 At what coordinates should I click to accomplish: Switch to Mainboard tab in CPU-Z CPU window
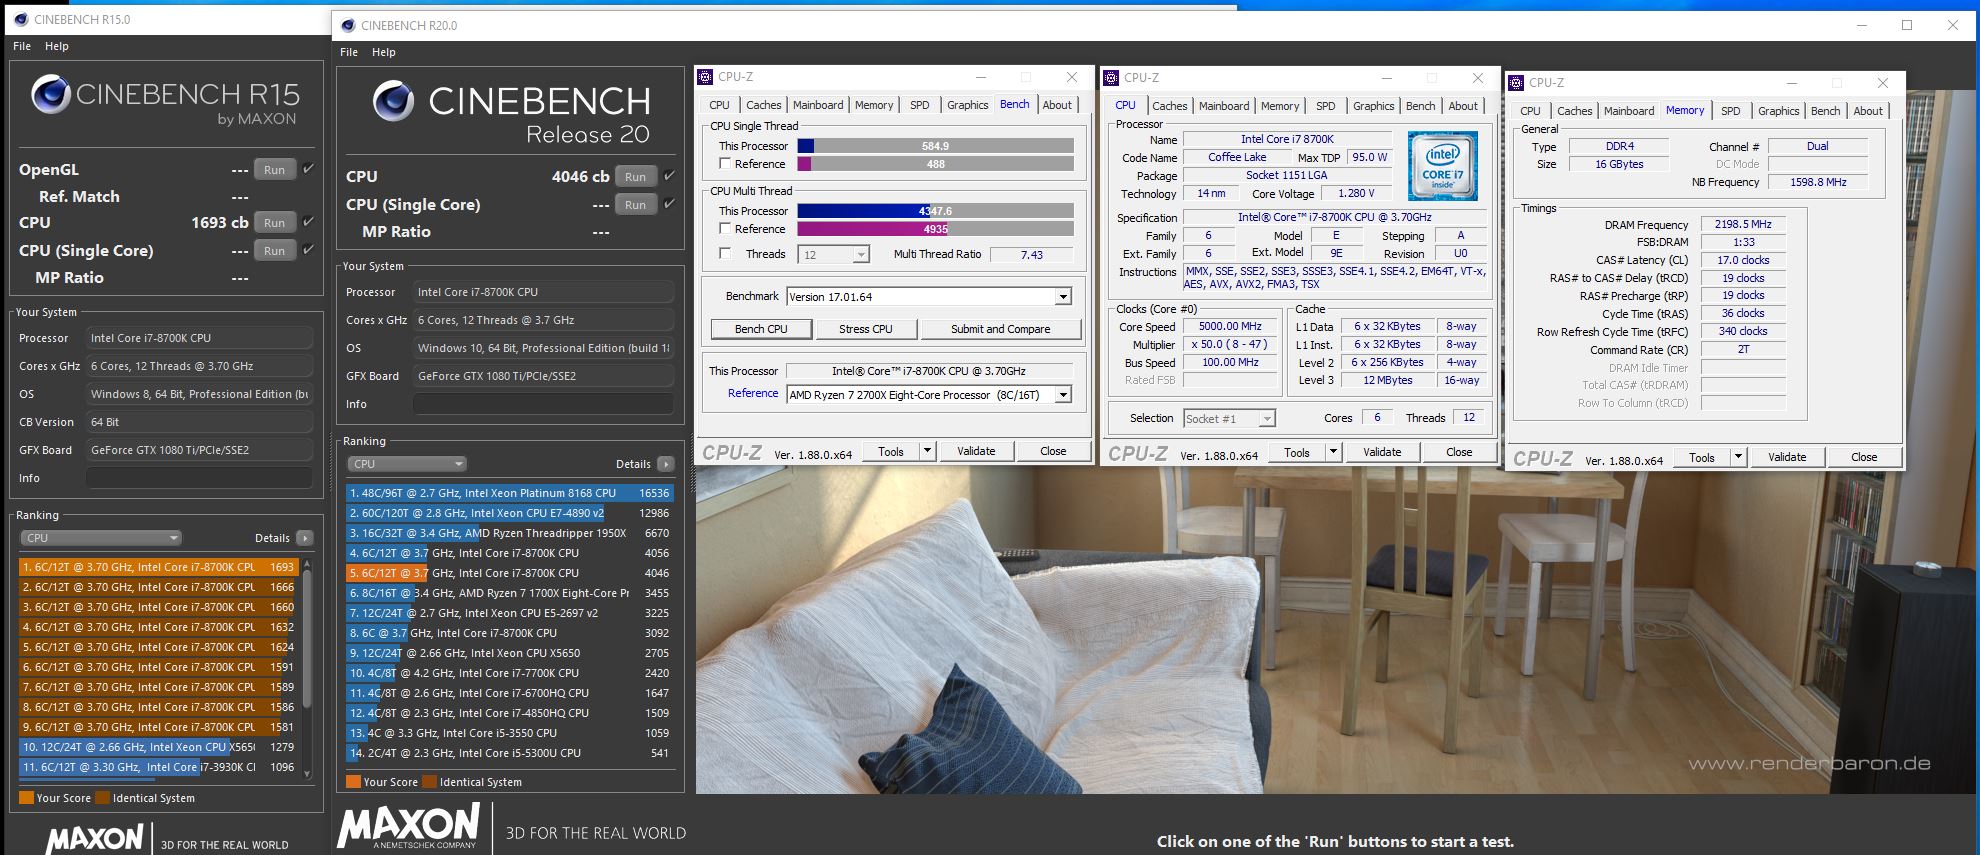1223,106
